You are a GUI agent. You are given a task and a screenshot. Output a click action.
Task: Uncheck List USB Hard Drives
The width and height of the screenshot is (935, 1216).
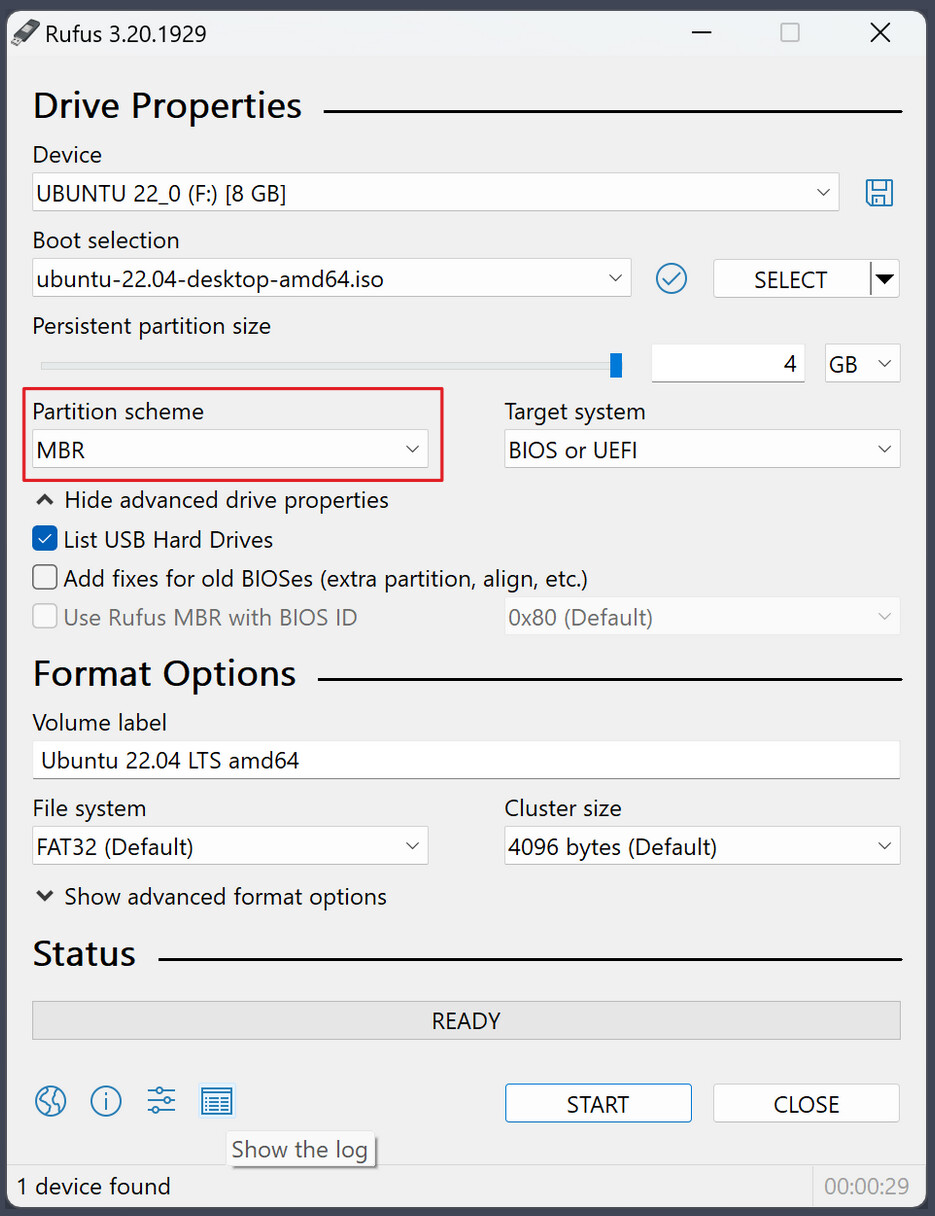tap(45, 540)
